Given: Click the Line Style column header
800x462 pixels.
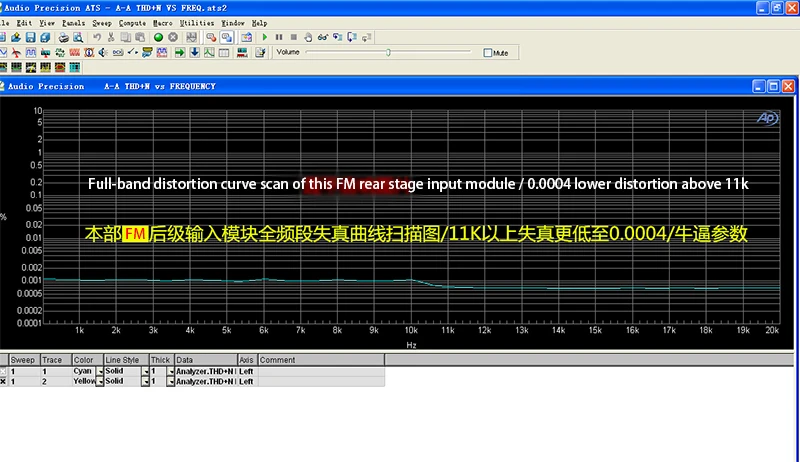Looking at the screenshot, I should click(127, 360).
